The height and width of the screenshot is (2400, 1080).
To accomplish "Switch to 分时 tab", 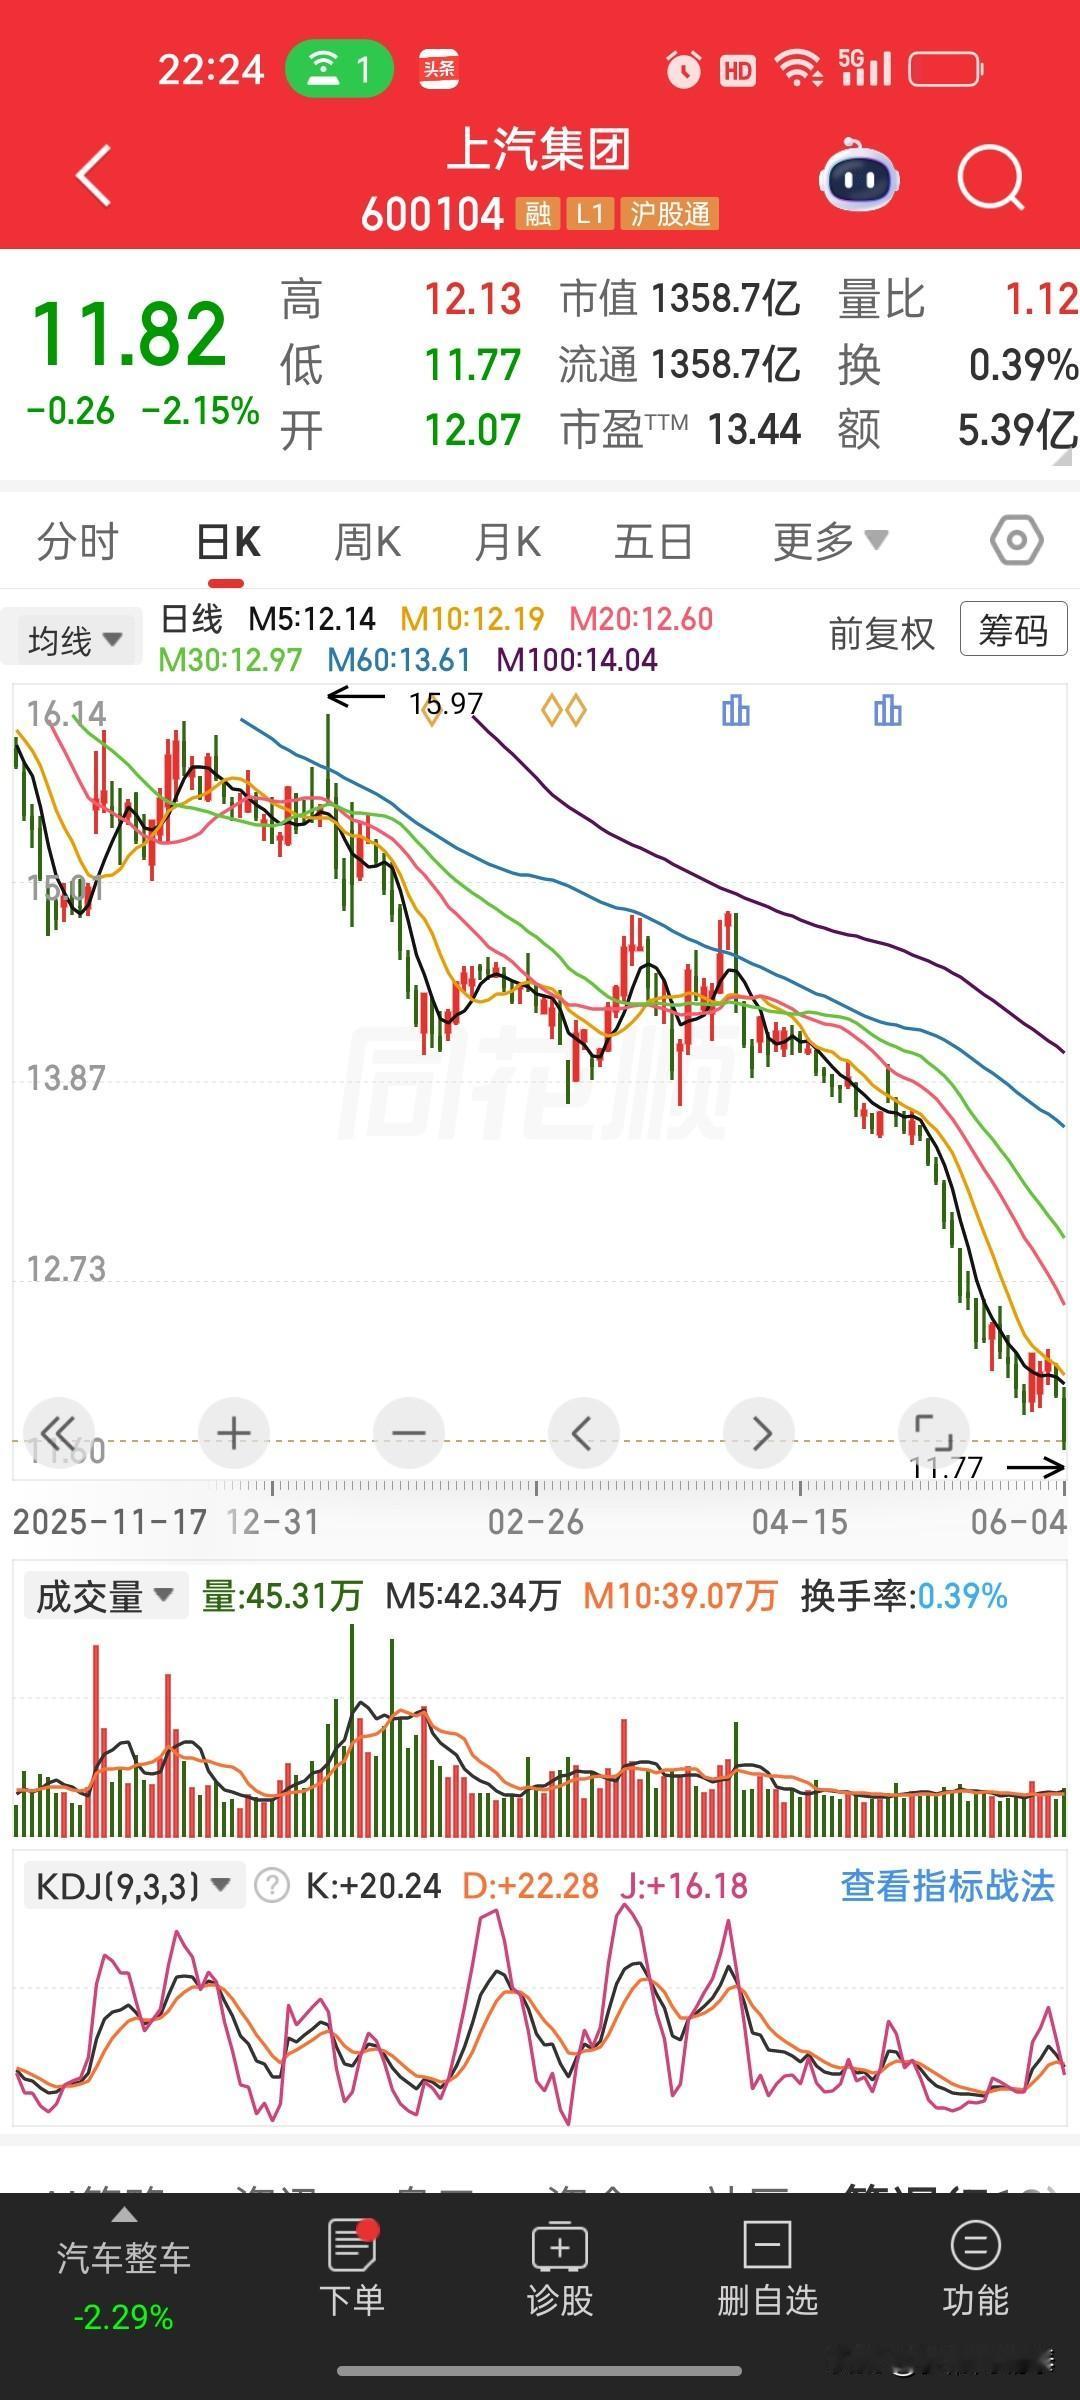I will pyautogui.click(x=77, y=542).
